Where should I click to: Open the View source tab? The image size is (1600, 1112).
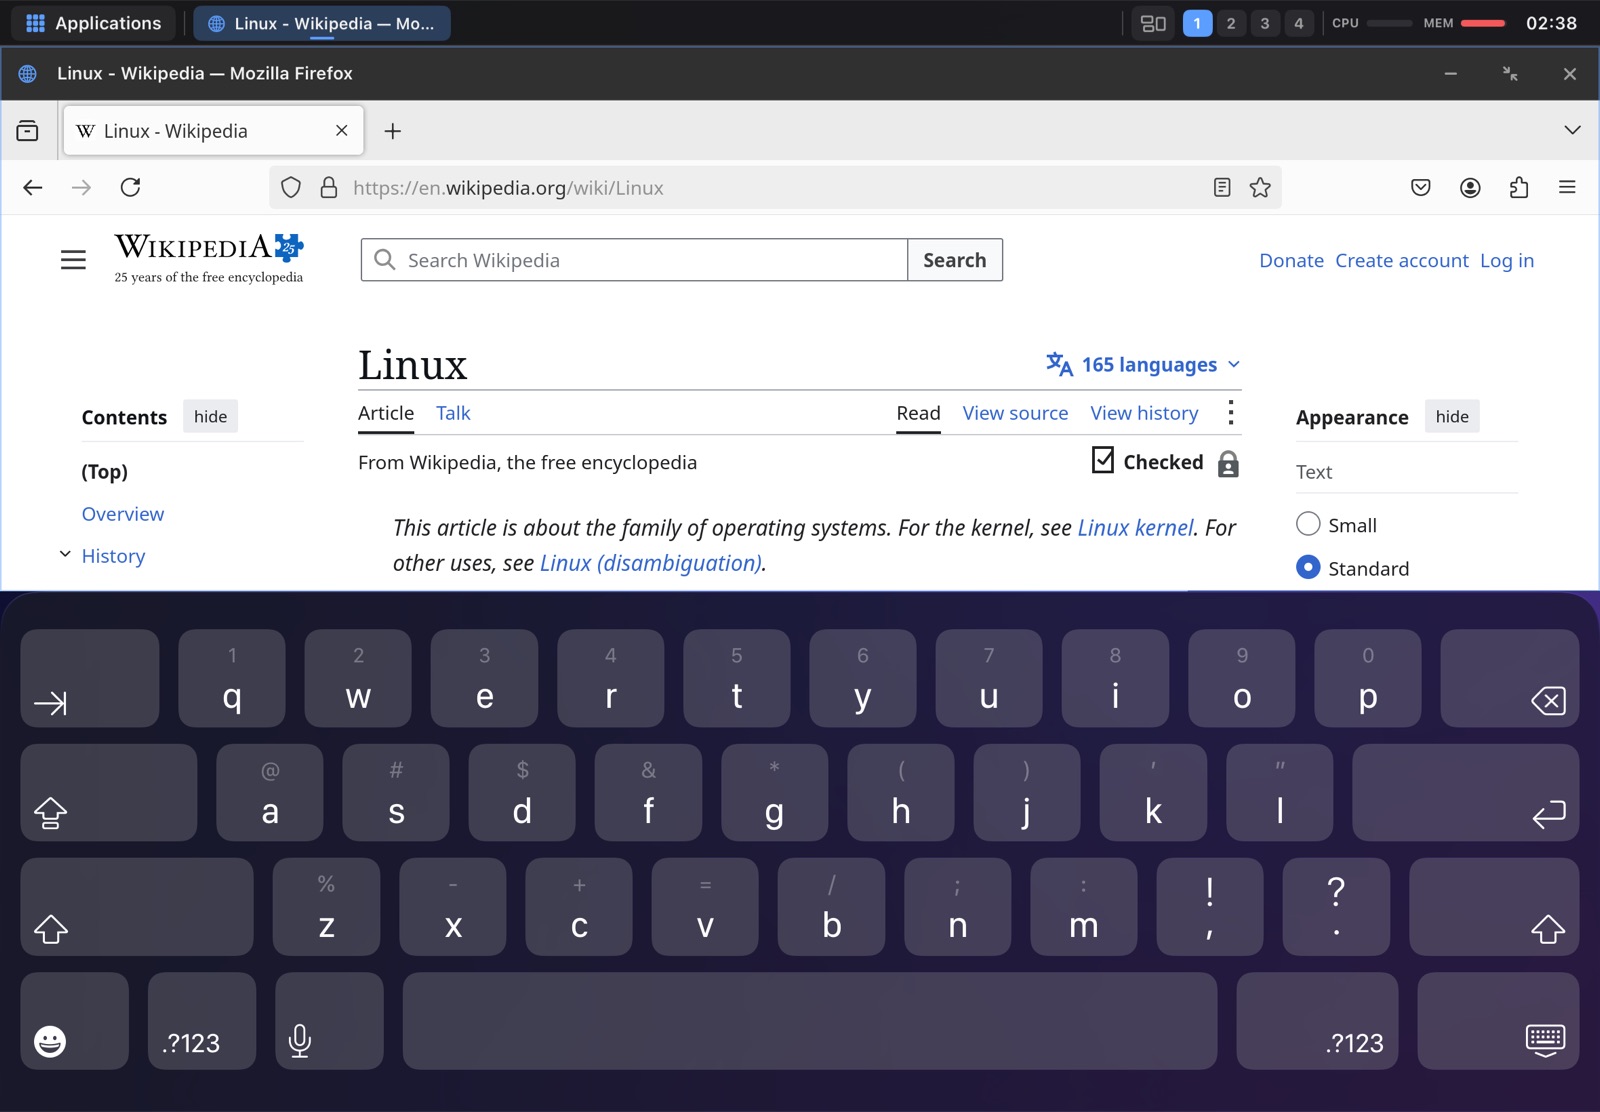(x=1015, y=413)
